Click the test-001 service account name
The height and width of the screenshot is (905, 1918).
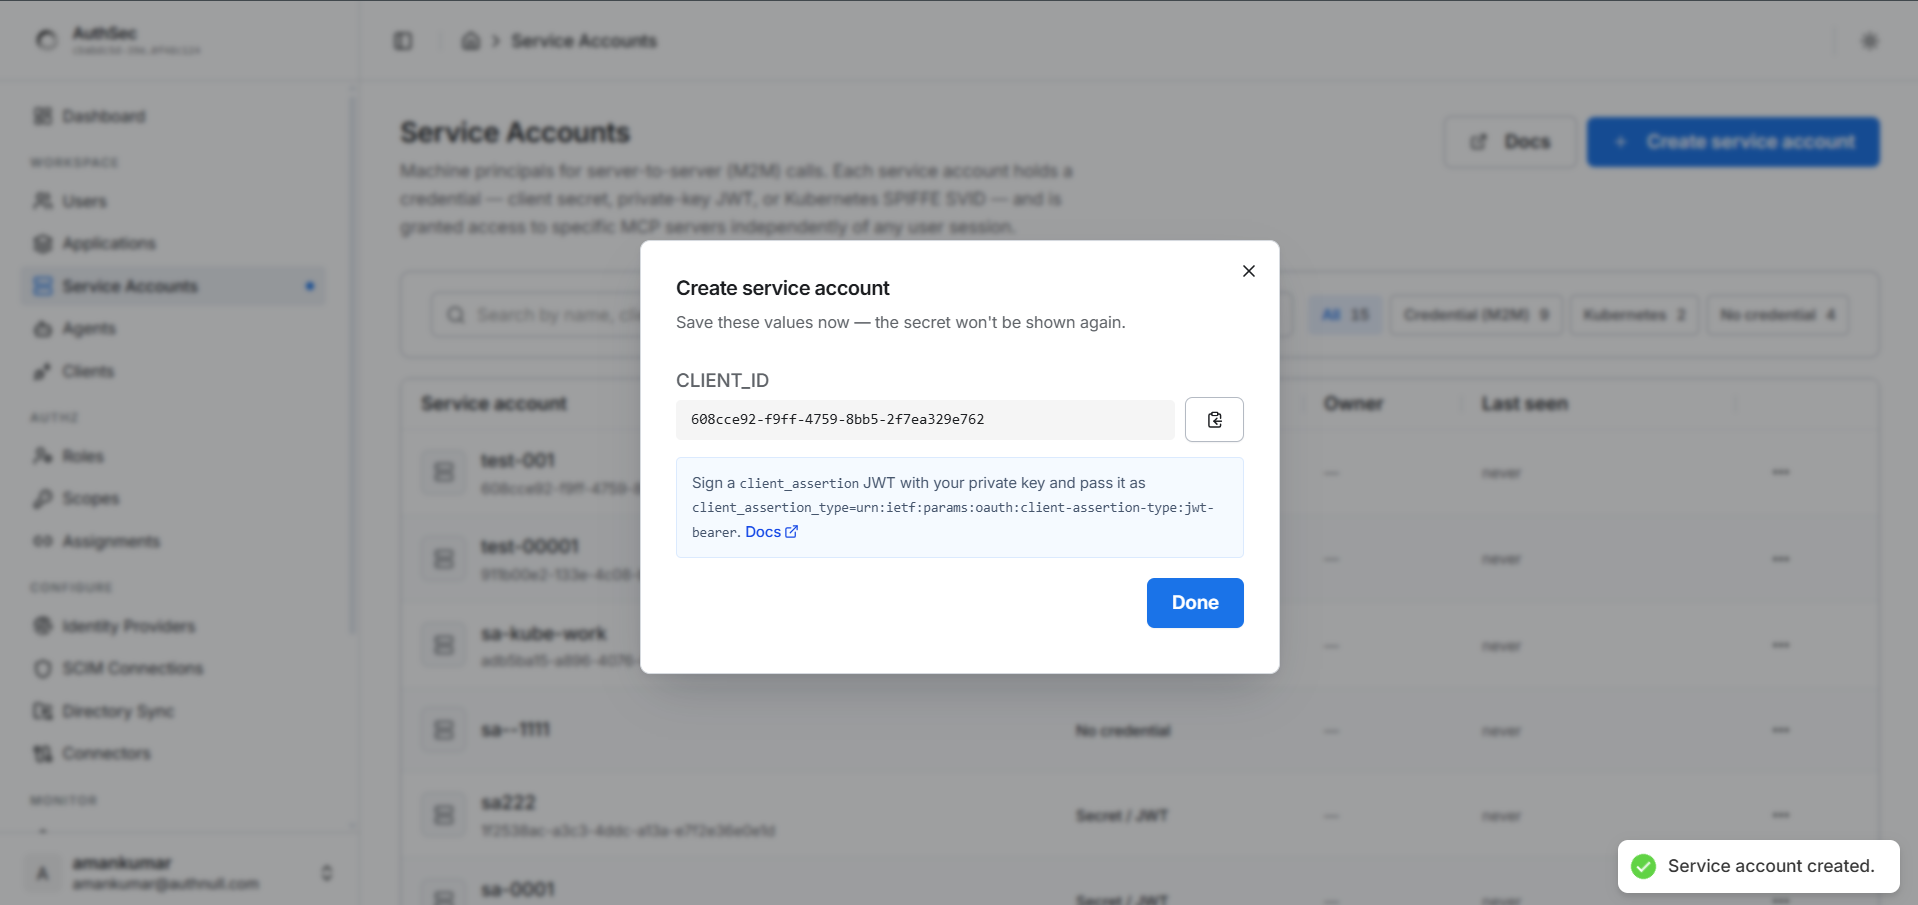(x=517, y=461)
